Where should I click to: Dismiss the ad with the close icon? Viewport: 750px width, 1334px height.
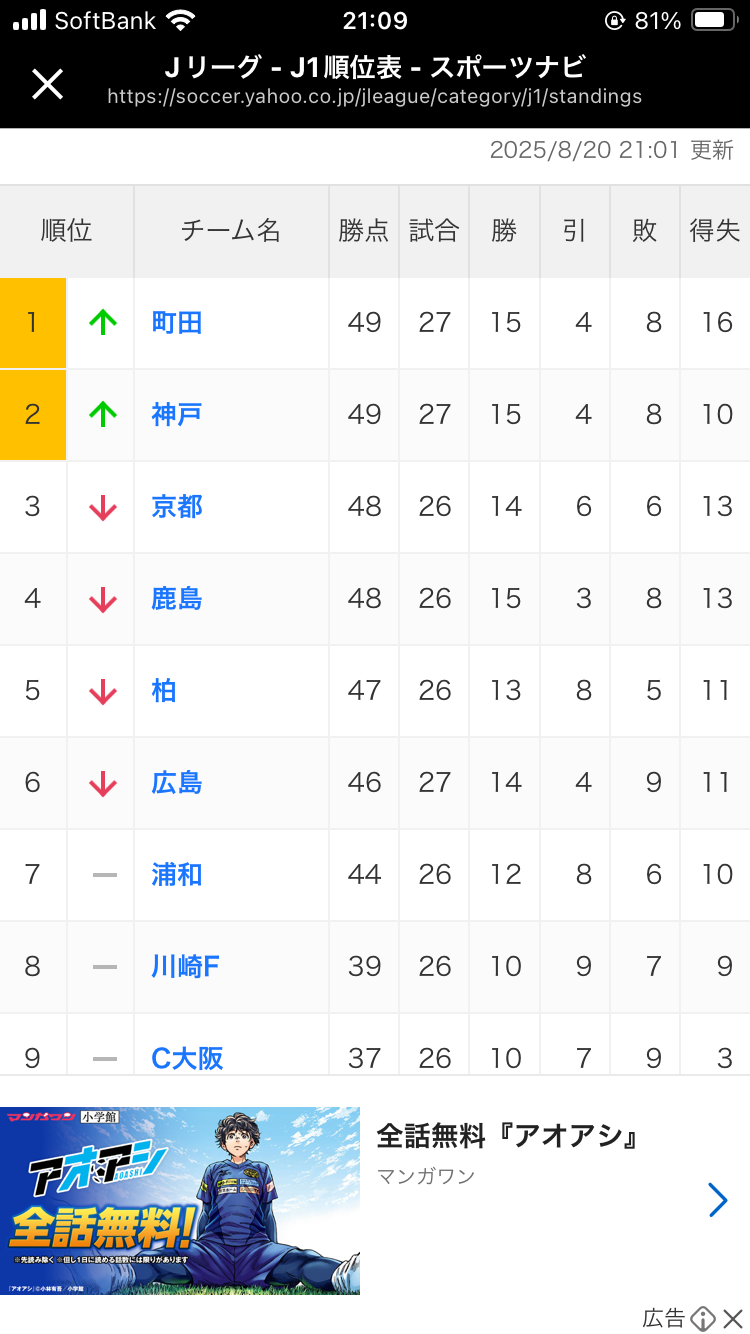tap(733, 1318)
